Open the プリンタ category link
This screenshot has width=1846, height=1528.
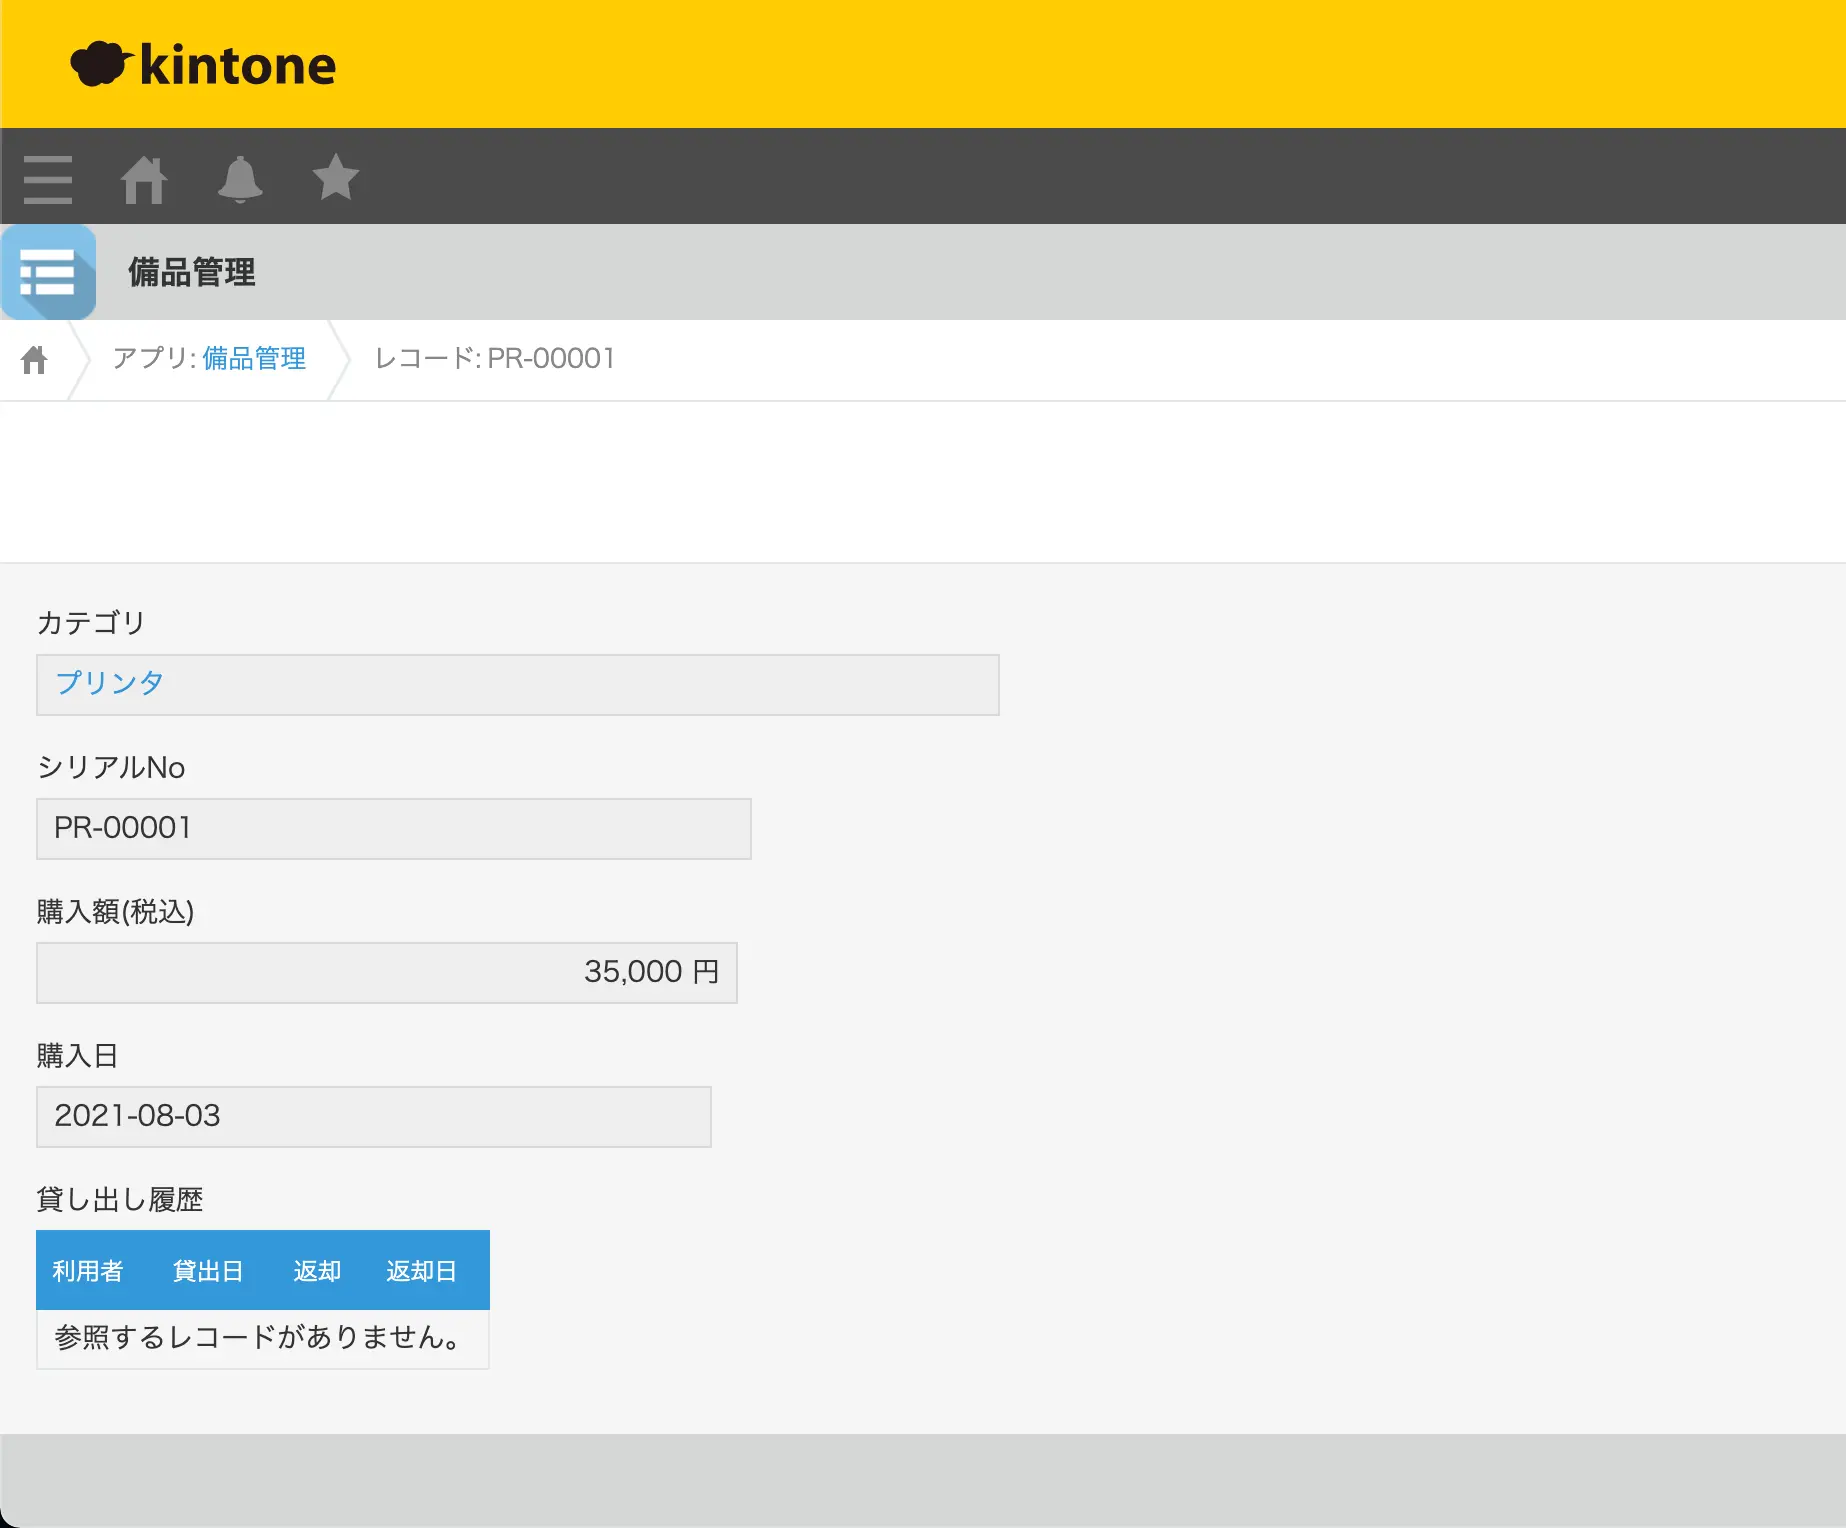[109, 683]
